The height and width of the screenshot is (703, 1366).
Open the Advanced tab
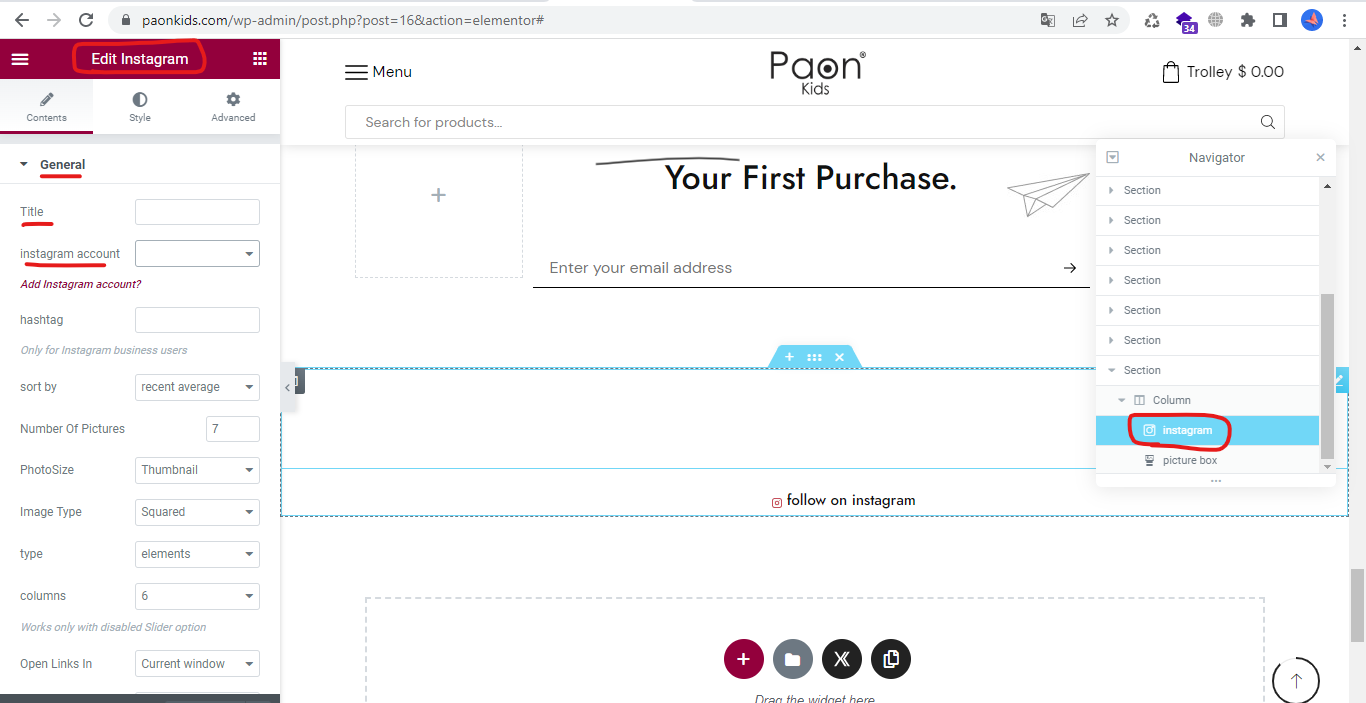[233, 107]
